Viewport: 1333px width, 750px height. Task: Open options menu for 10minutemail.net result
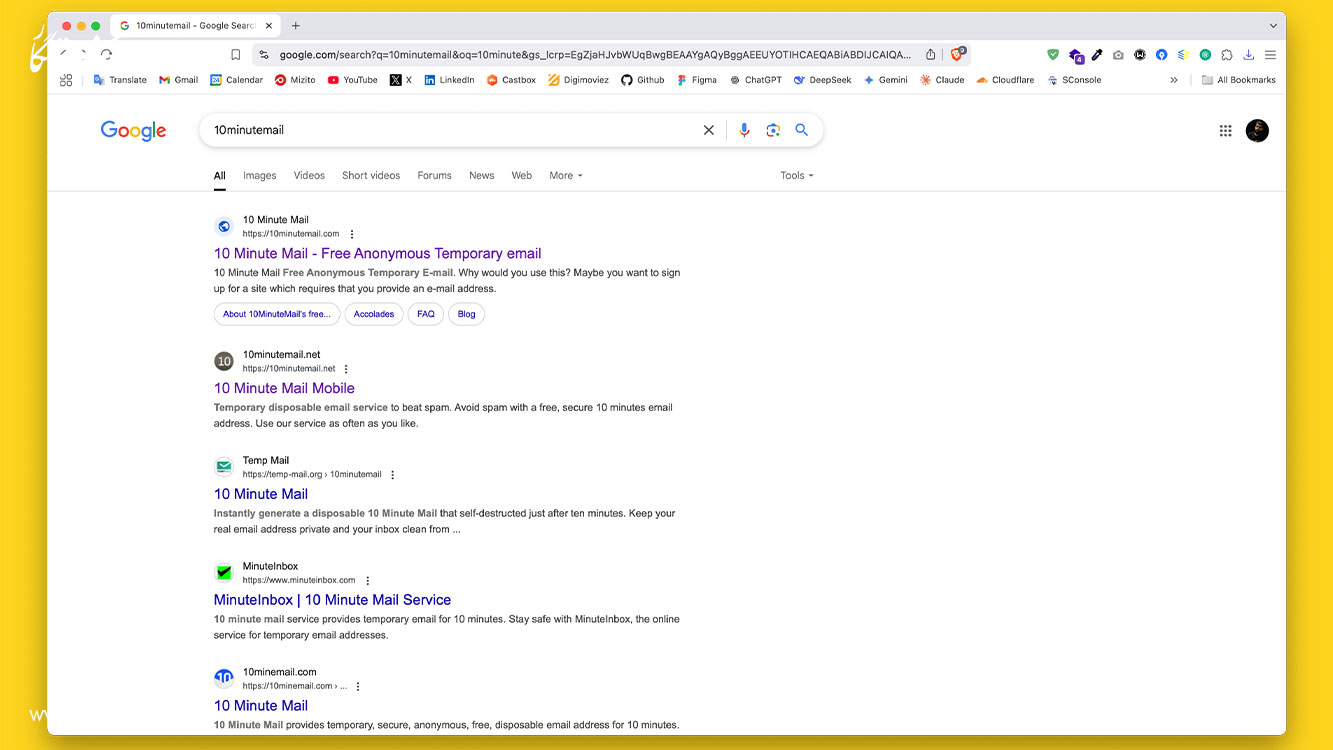347,369
